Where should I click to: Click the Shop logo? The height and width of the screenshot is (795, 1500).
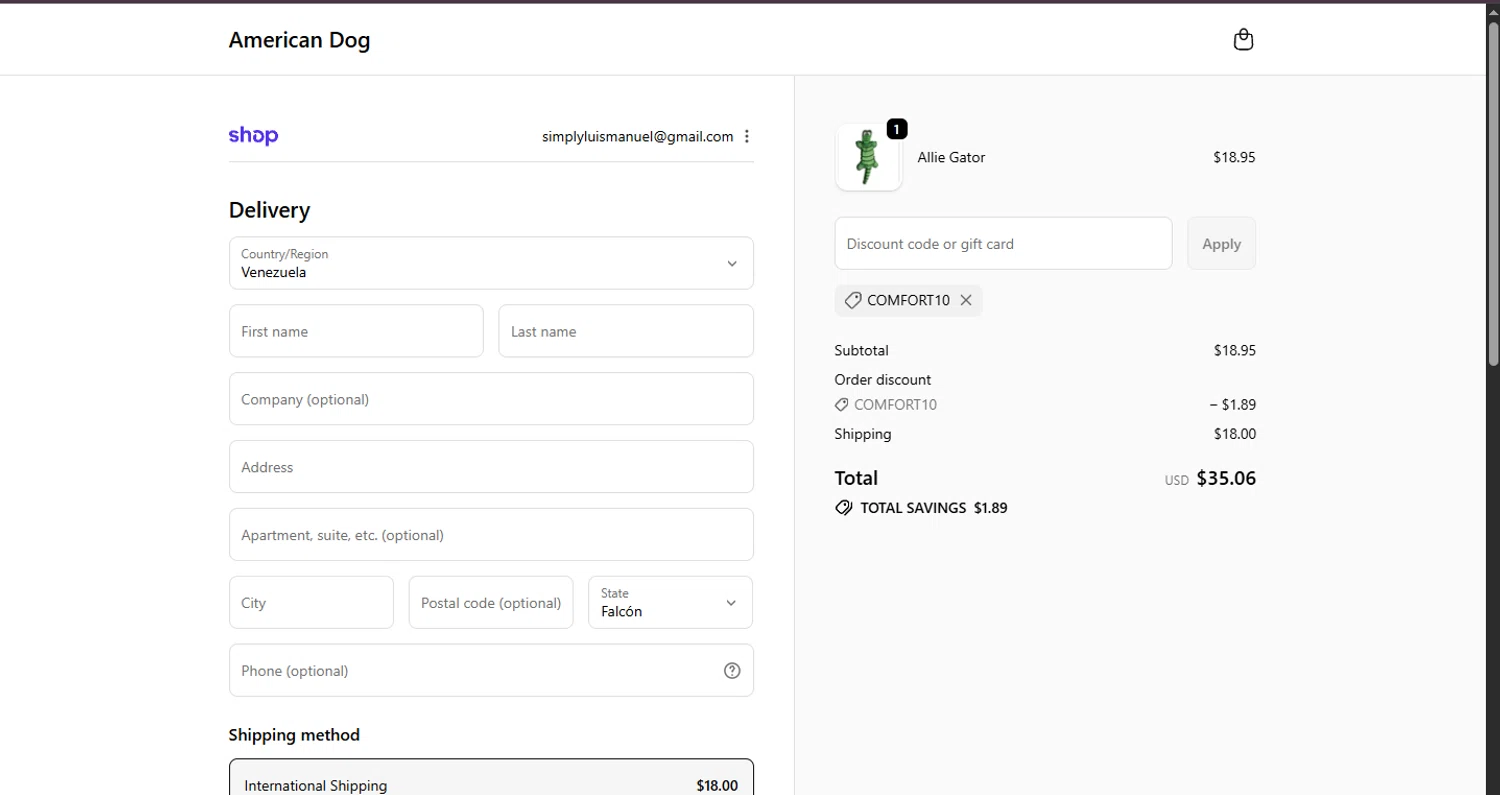[253, 136]
